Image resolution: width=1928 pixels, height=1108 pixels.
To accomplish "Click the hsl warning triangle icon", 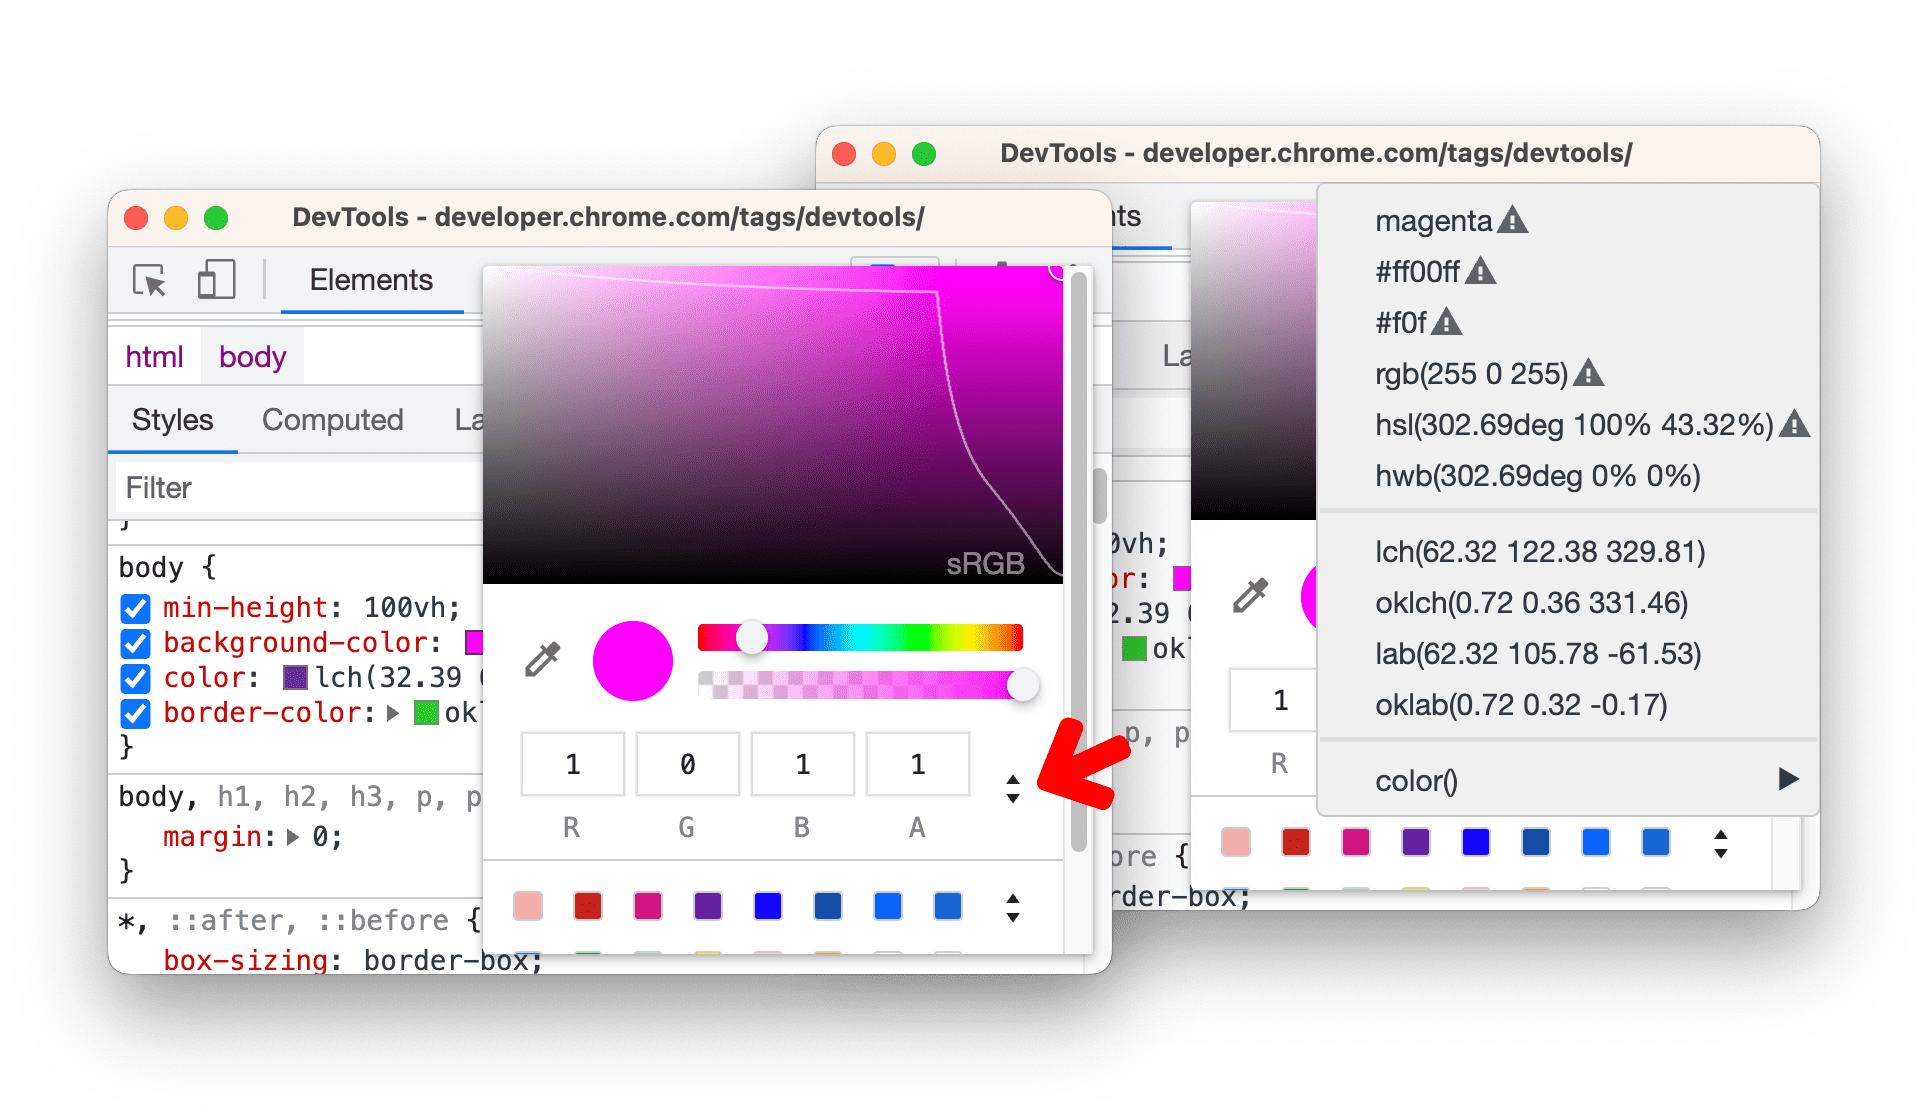I will pyautogui.click(x=1808, y=424).
